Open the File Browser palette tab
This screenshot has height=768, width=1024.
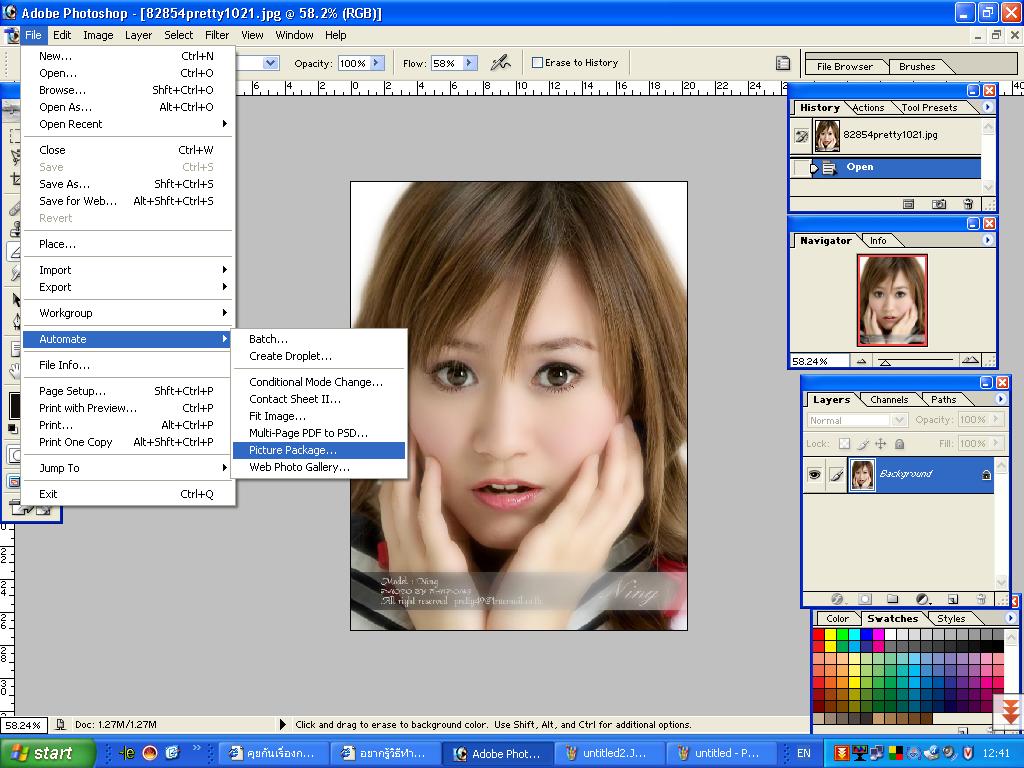844,67
